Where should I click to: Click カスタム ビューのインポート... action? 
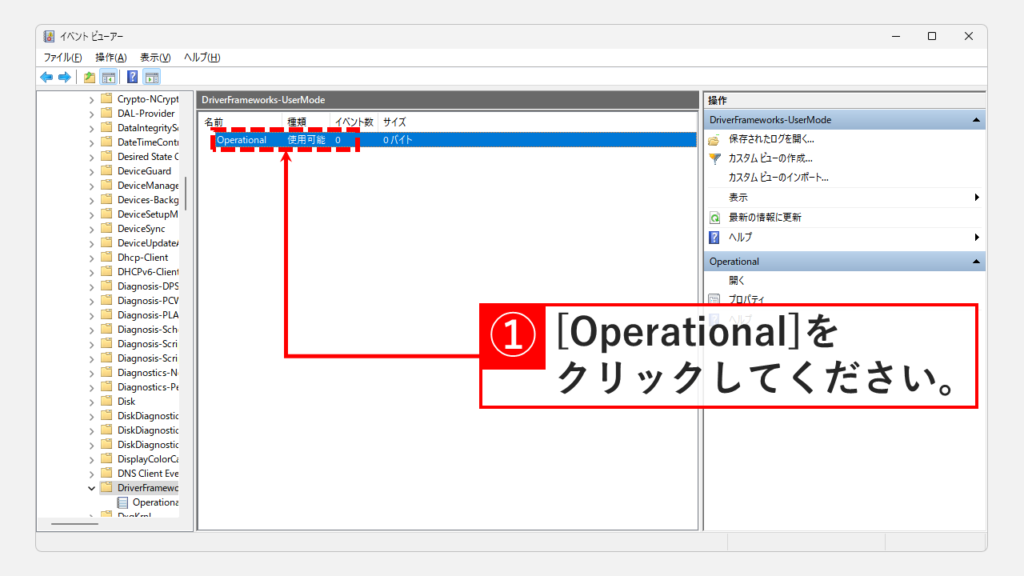tap(778, 177)
